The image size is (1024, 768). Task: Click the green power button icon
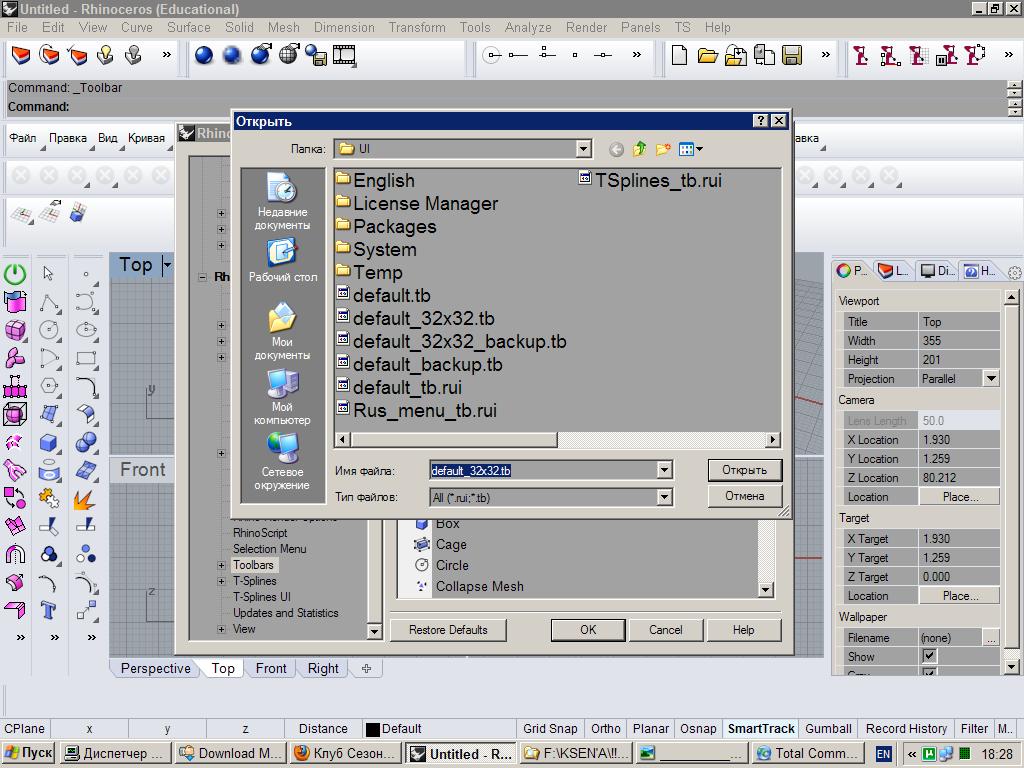(15, 274)
